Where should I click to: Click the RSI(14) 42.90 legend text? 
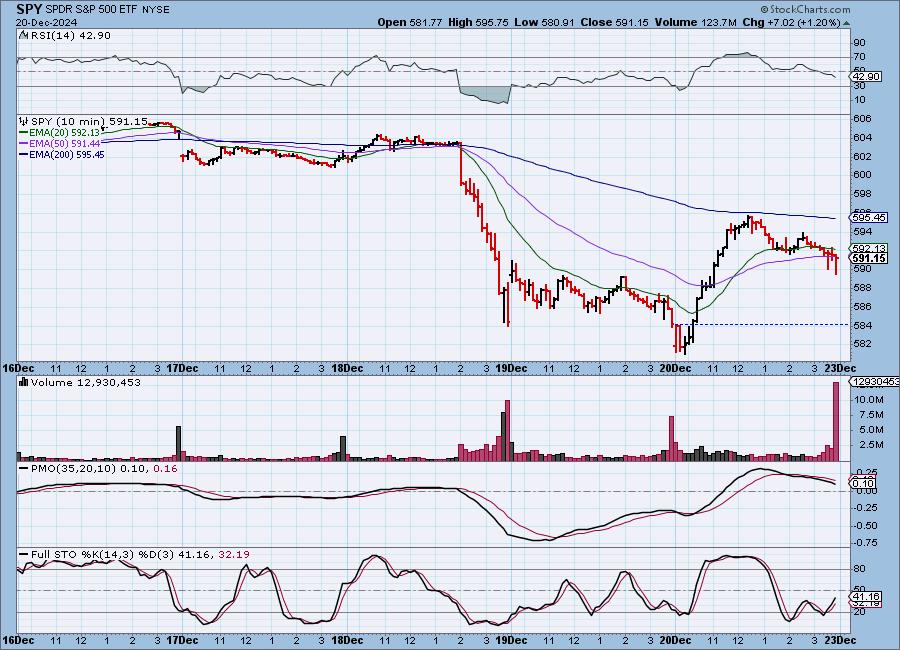point(69,36)
